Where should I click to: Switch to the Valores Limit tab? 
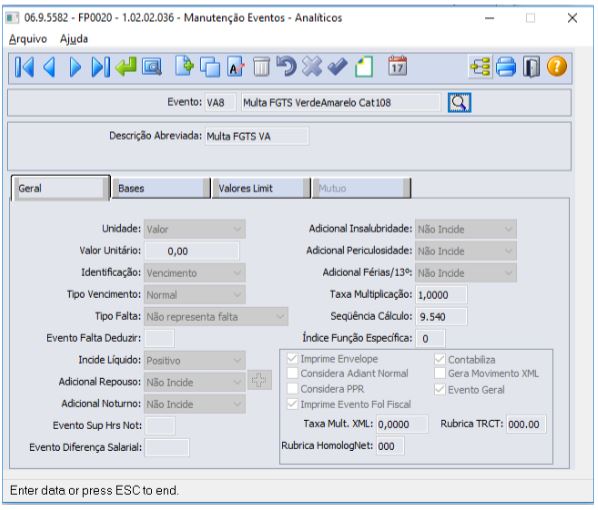point(261,188)
